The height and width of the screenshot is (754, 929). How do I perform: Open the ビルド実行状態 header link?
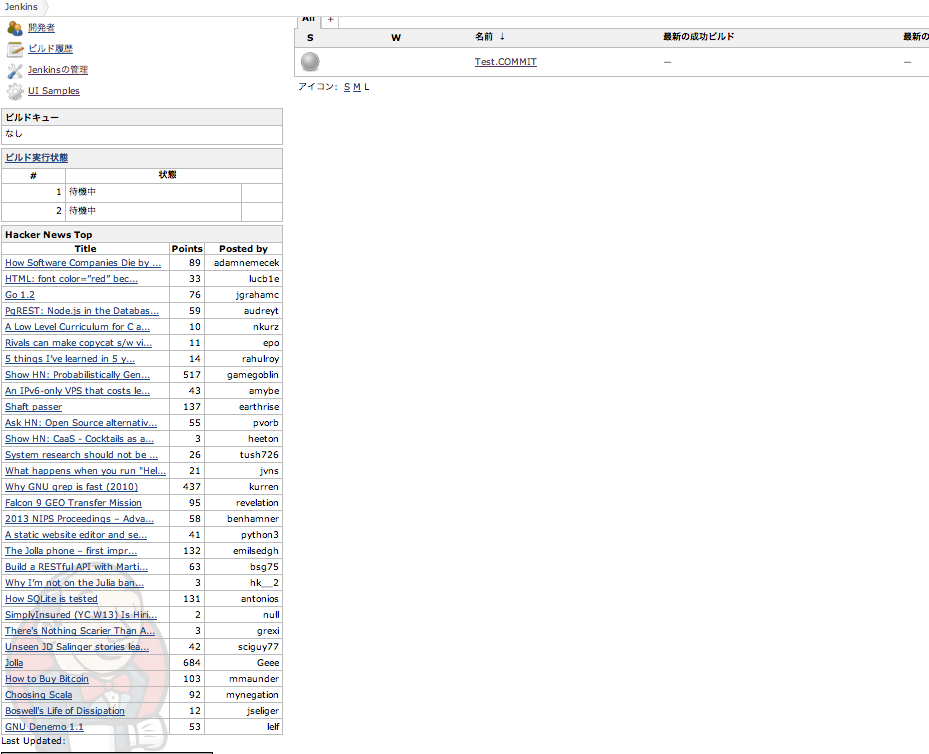[x=37, y=158]
